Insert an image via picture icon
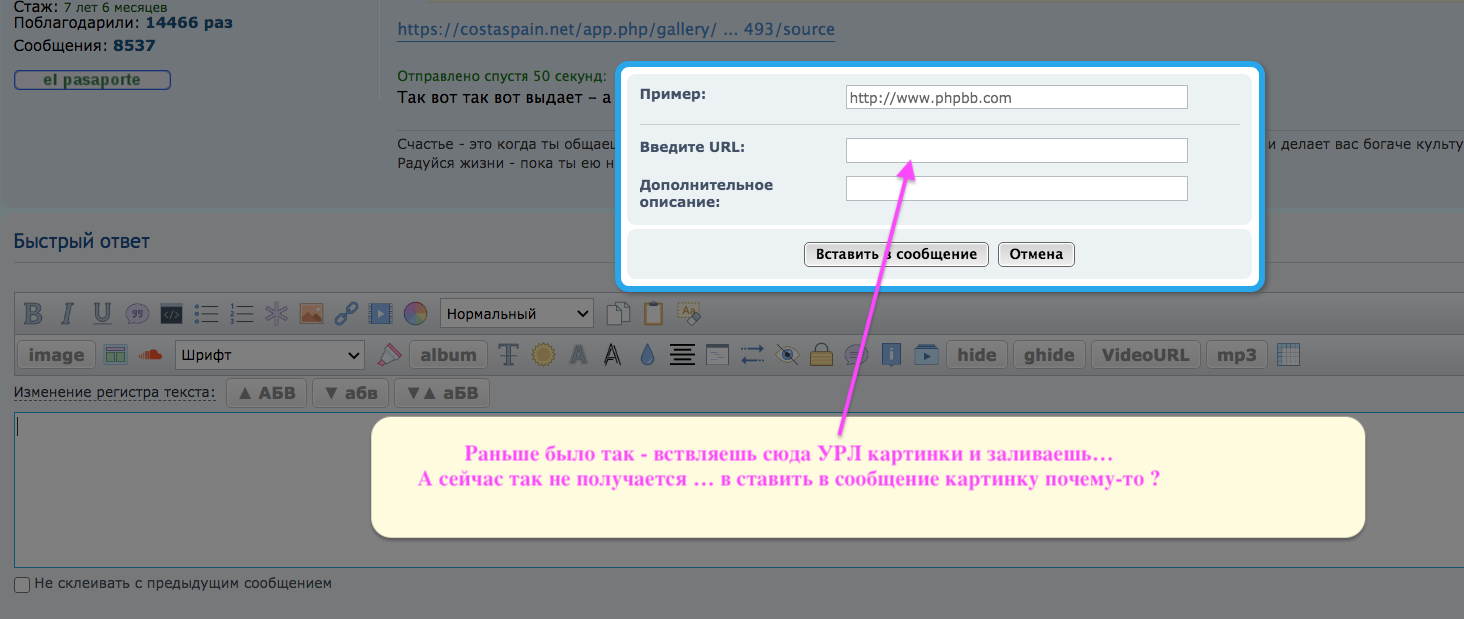 (311, 314)
